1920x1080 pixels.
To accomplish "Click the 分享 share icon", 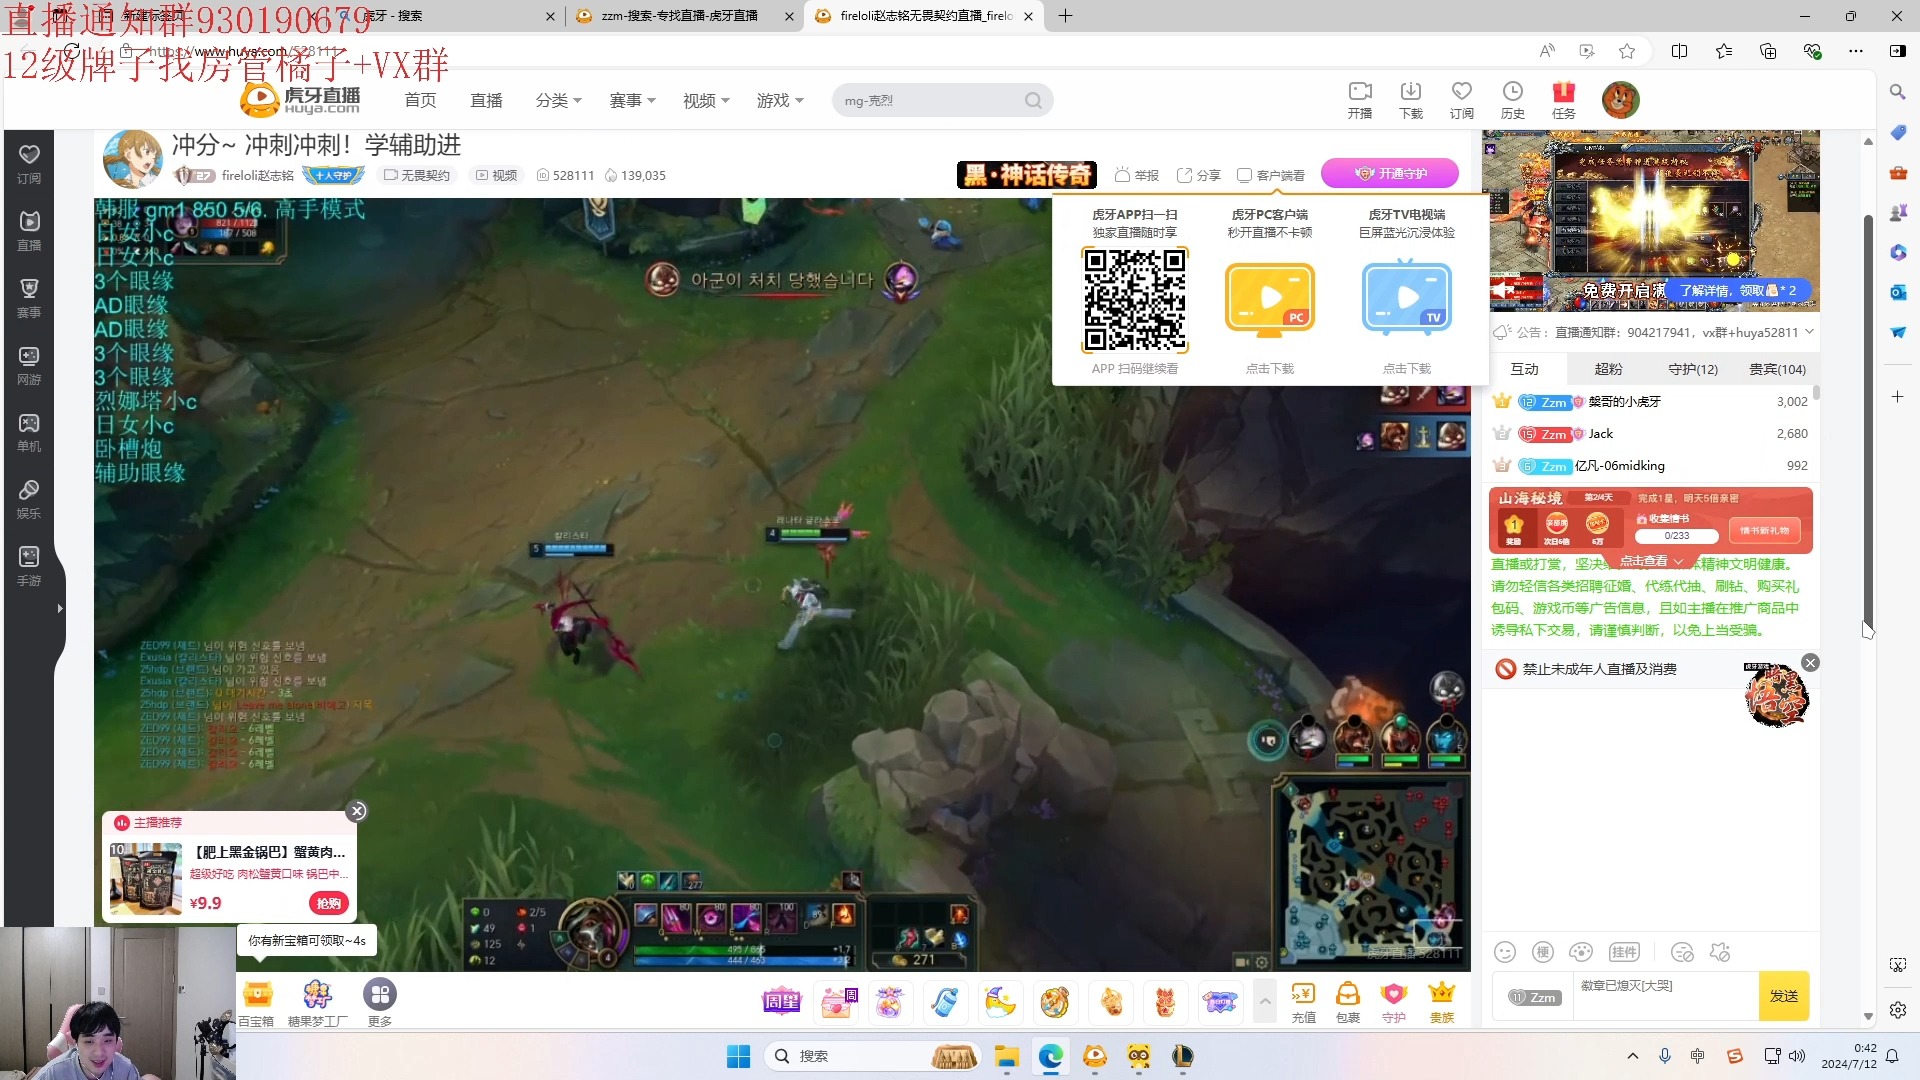I will pos(1199,175).
